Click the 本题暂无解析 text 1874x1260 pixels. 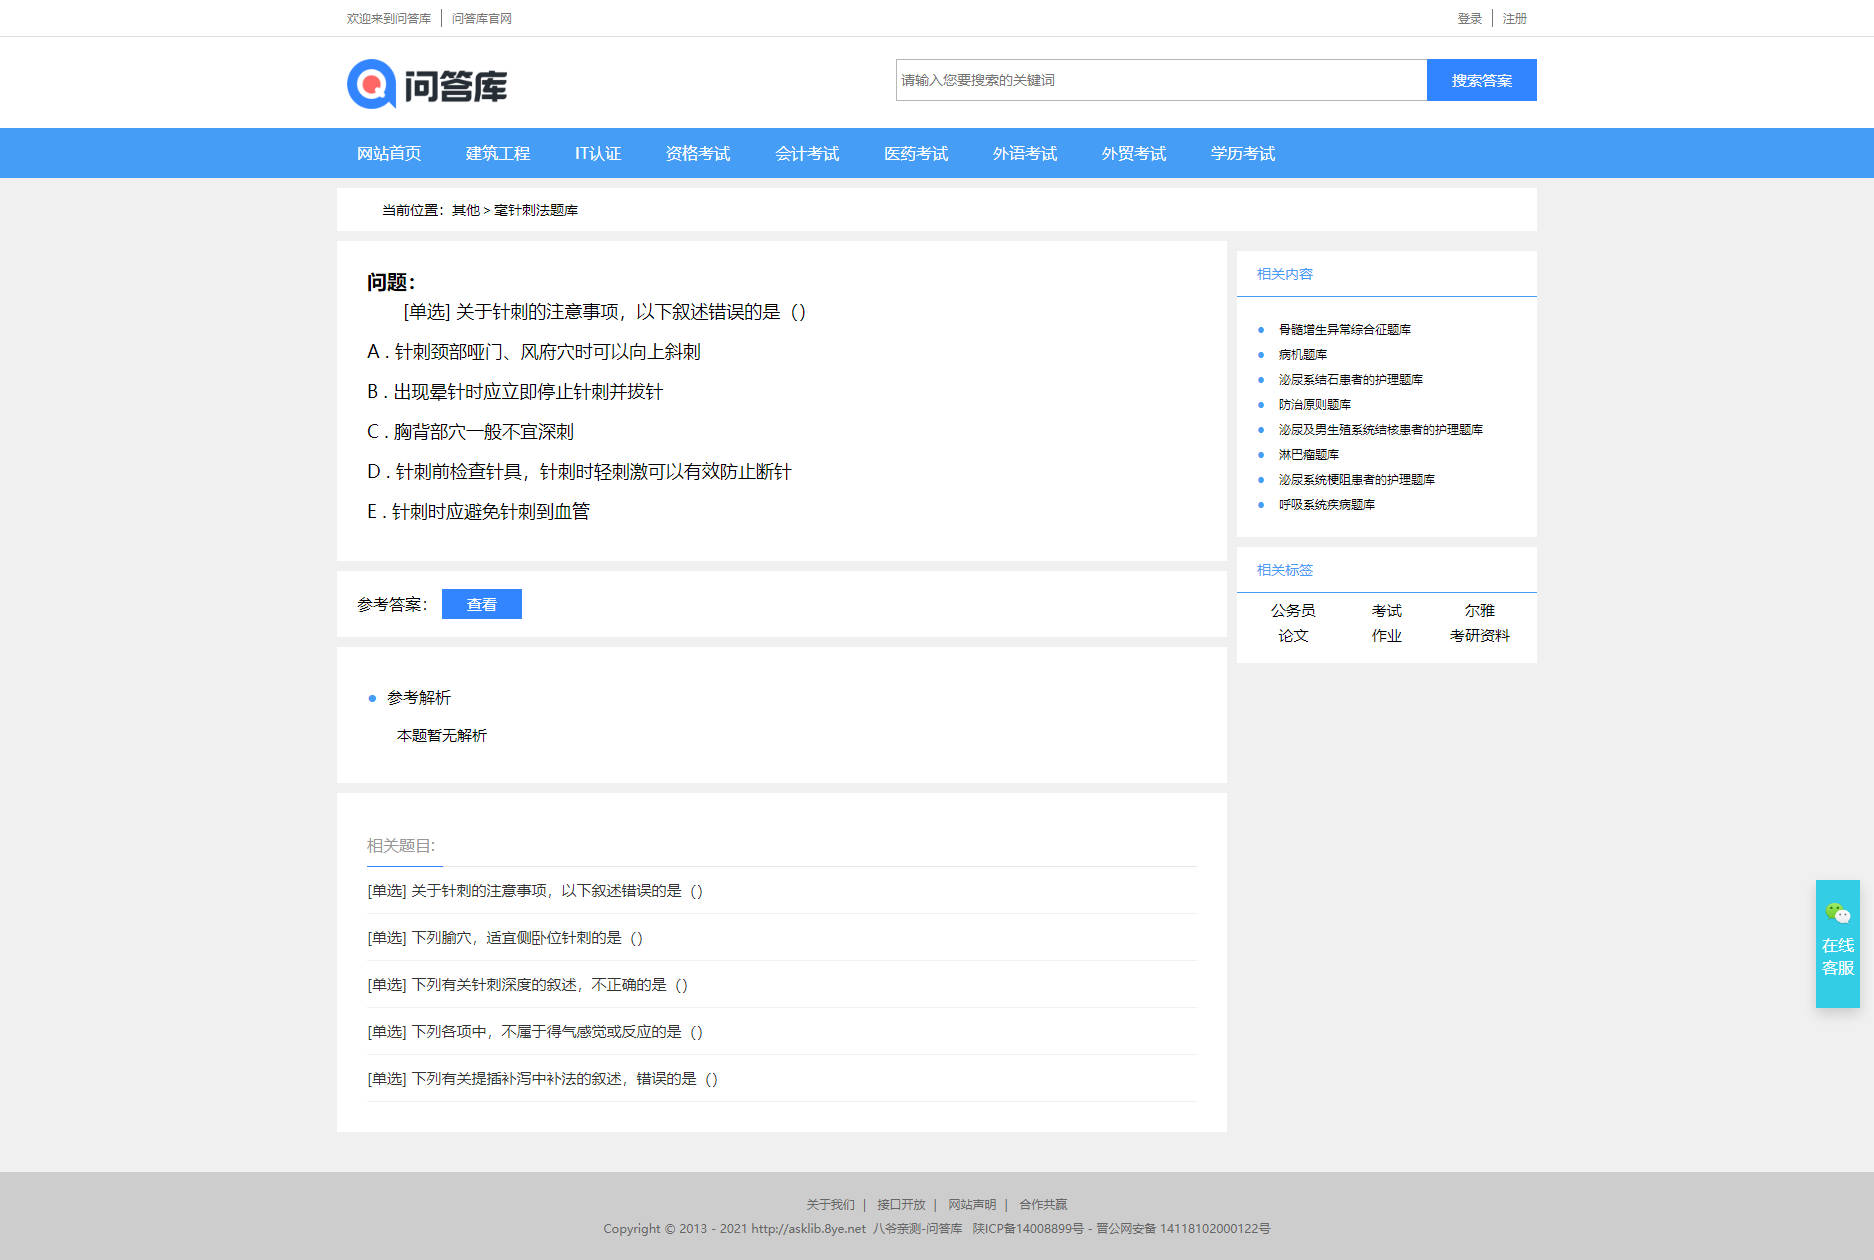click(442, 735)
